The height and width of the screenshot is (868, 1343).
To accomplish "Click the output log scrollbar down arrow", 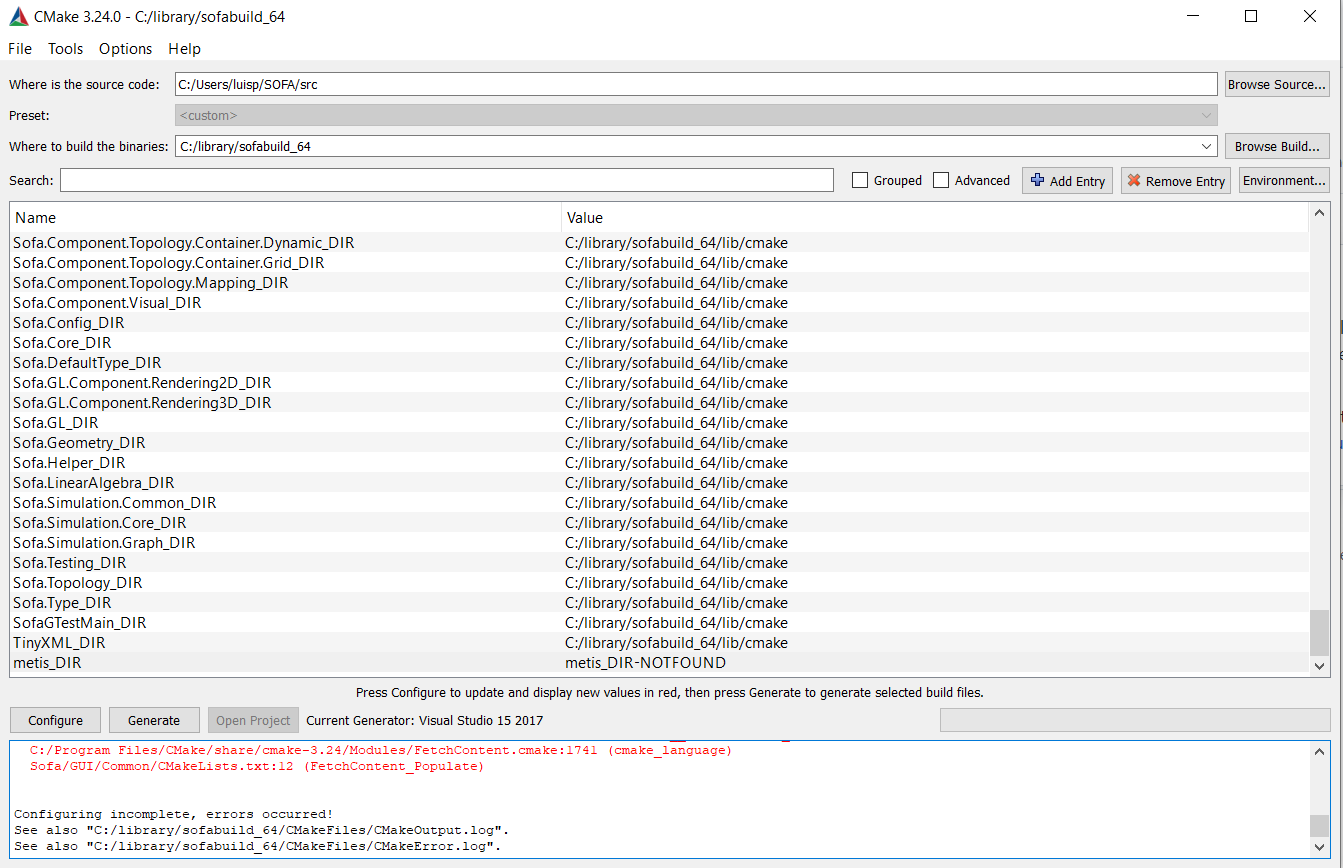I will 1320,847.
